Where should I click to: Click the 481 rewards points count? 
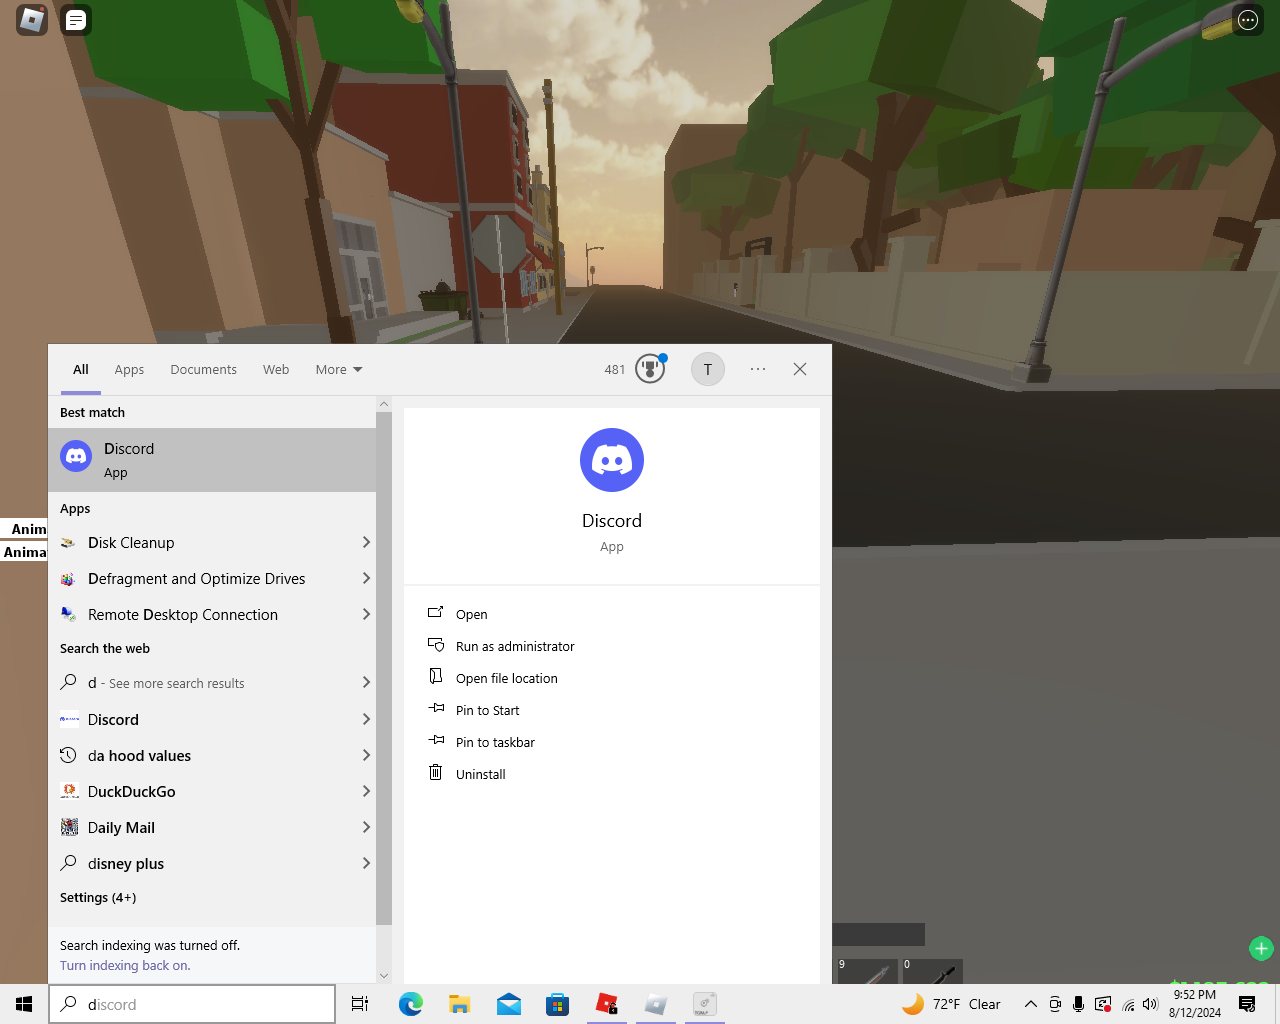click(x=614, y=369)
